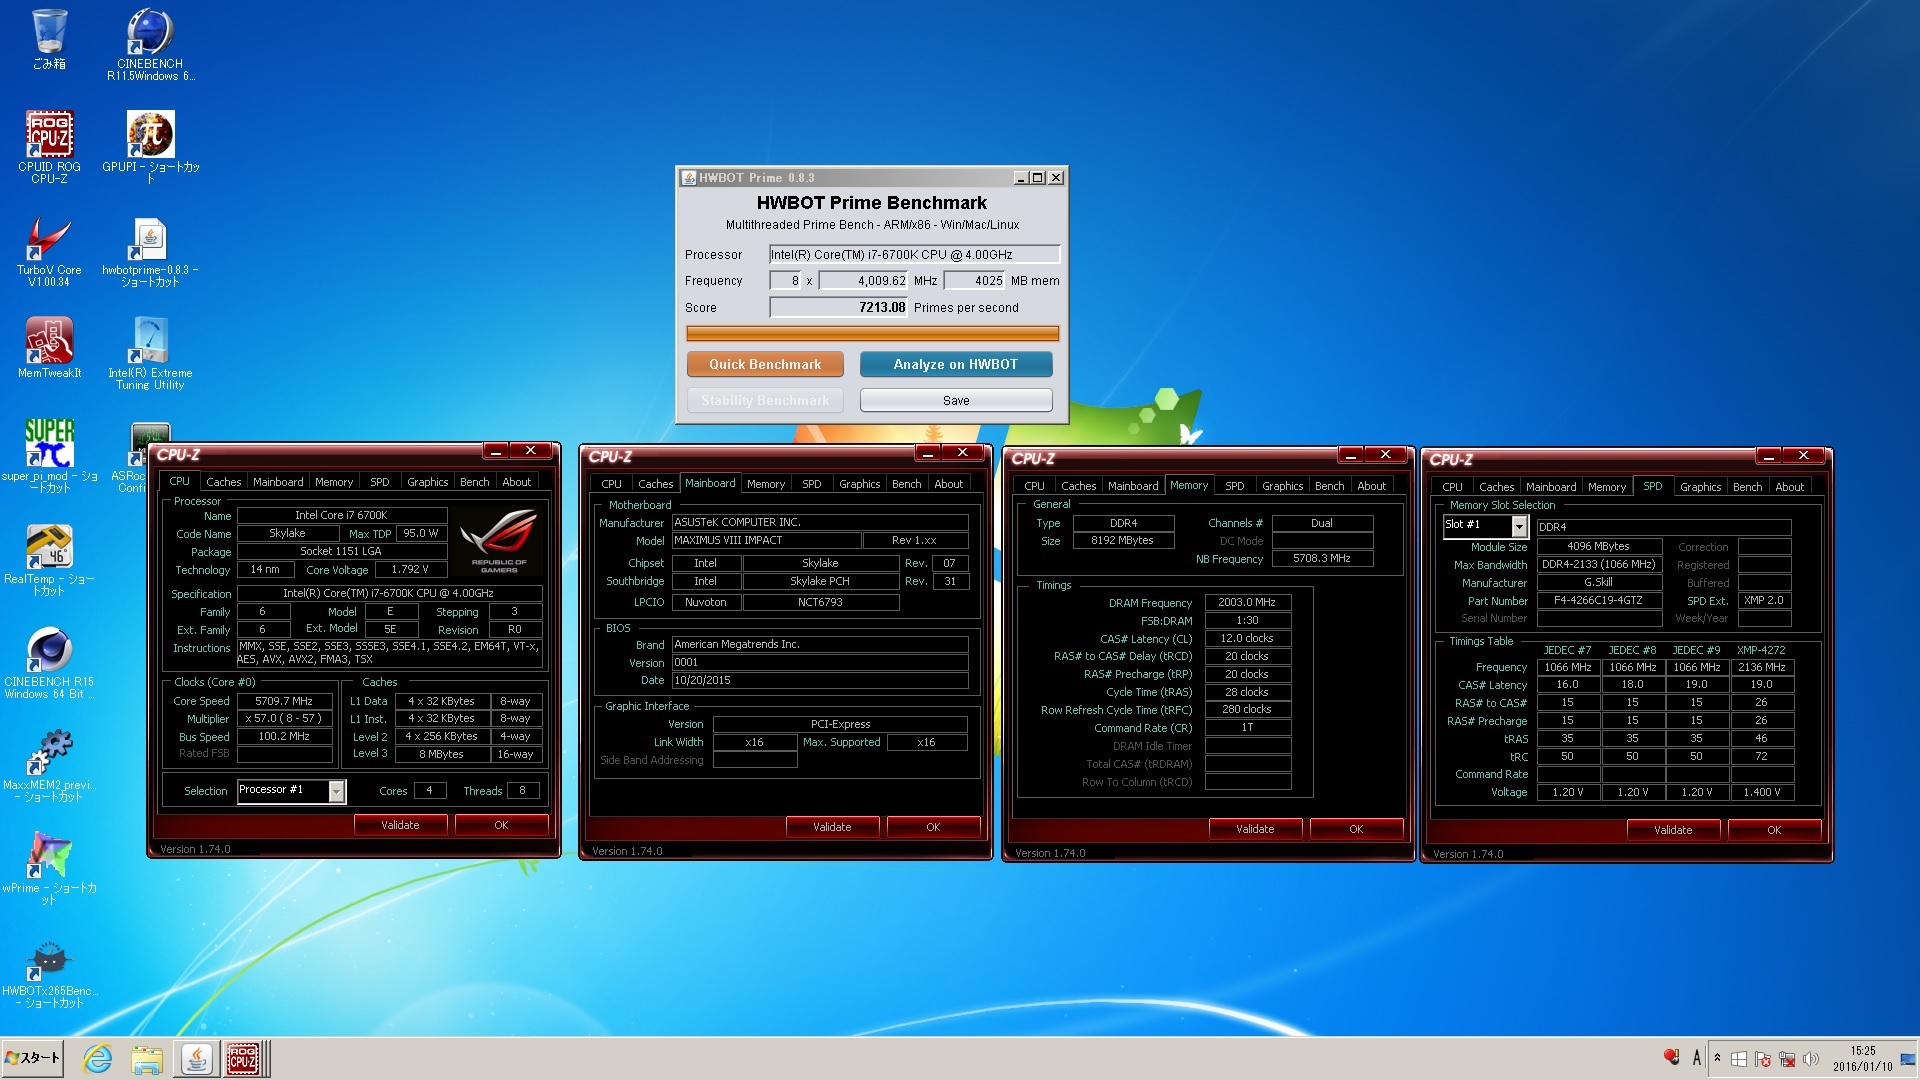This screenshot has height=1080, width=1920.
Task: Click the Processor name field in HWBOT Prime
Action: point(914,254)
